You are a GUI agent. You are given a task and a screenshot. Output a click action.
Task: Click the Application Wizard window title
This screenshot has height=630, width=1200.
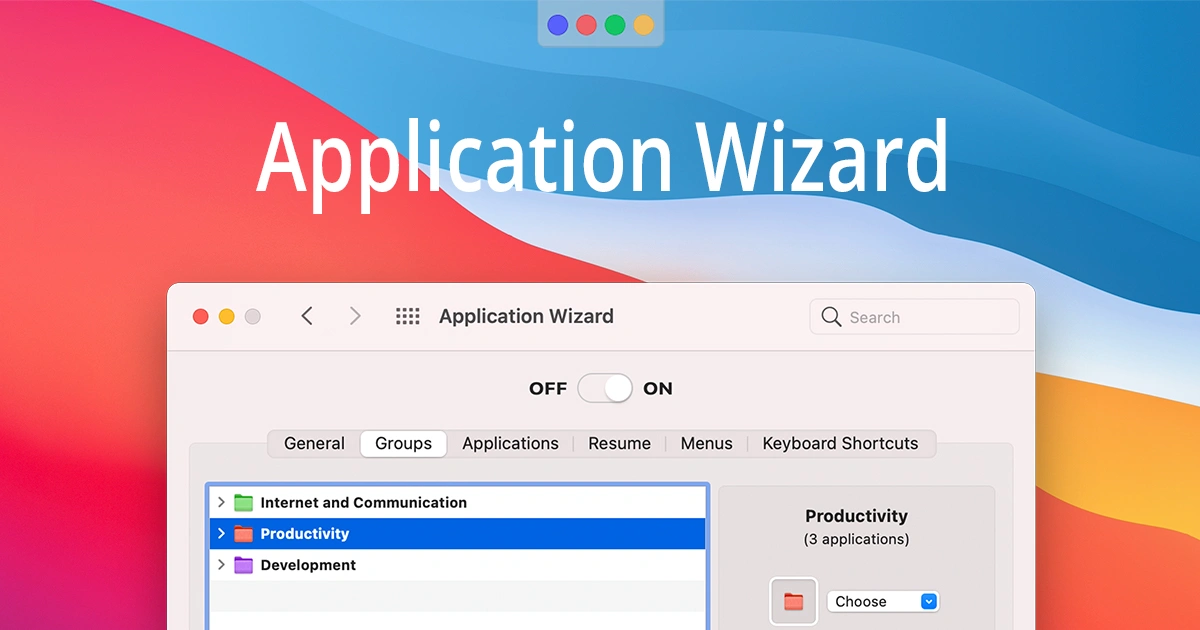[x=526, y=316]
